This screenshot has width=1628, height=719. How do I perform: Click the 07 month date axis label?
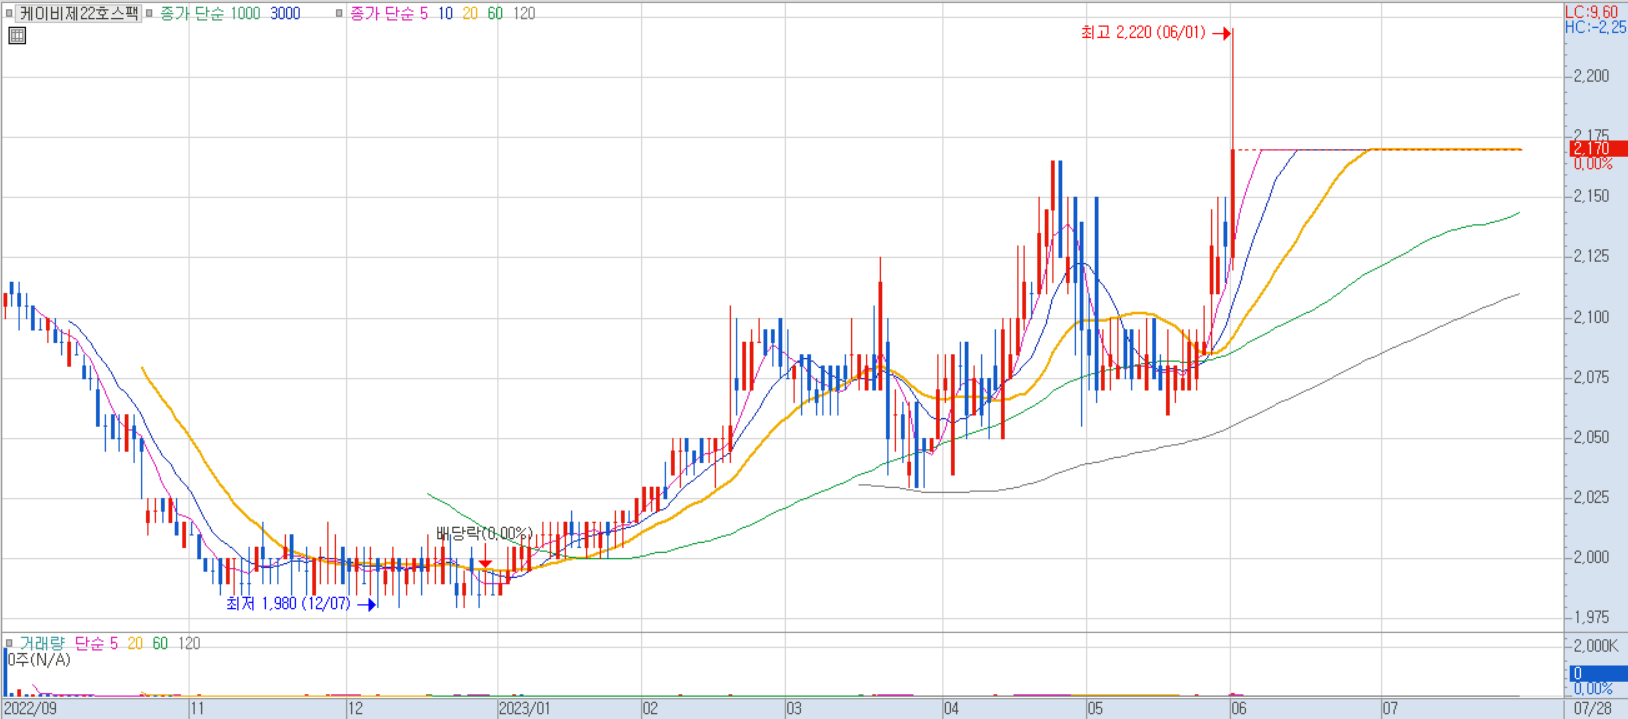coord(1390,709)
